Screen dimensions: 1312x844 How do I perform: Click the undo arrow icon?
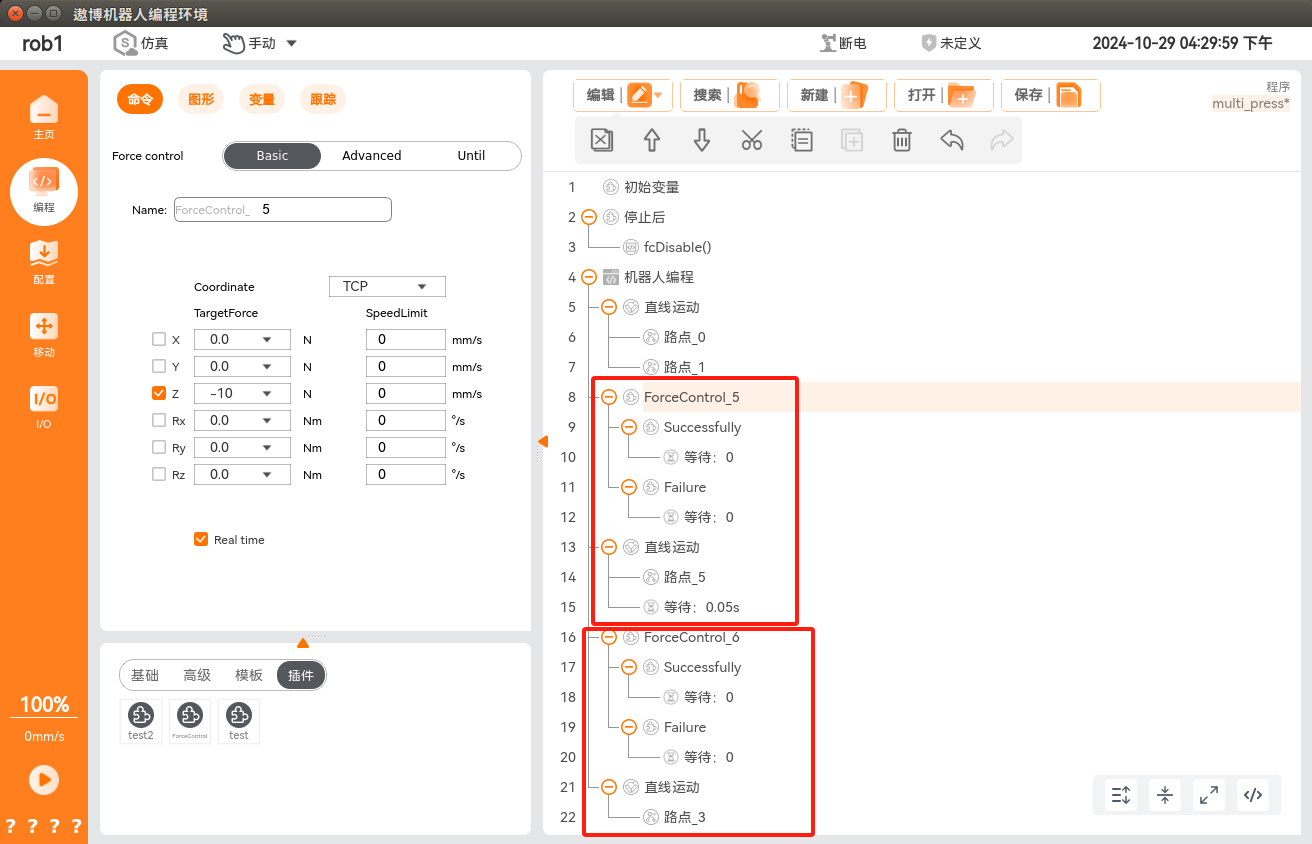click(x=952, y=140)
